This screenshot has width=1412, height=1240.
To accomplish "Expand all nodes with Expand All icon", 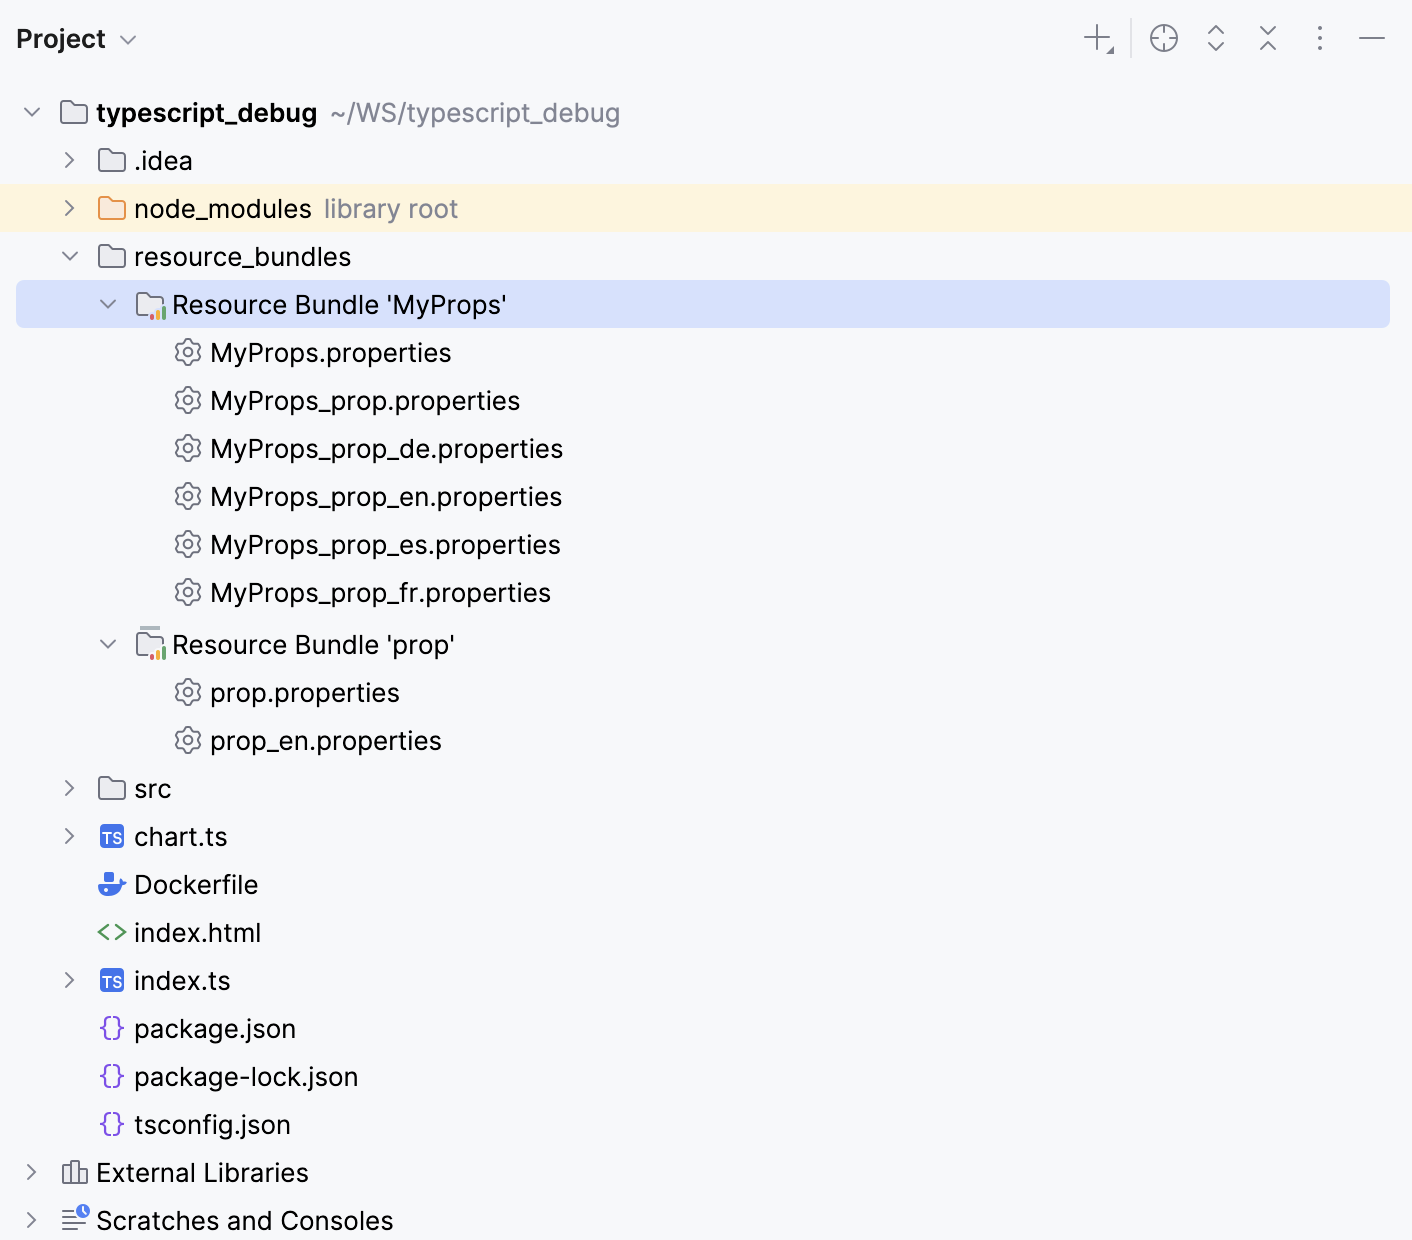I will 1215,38.
